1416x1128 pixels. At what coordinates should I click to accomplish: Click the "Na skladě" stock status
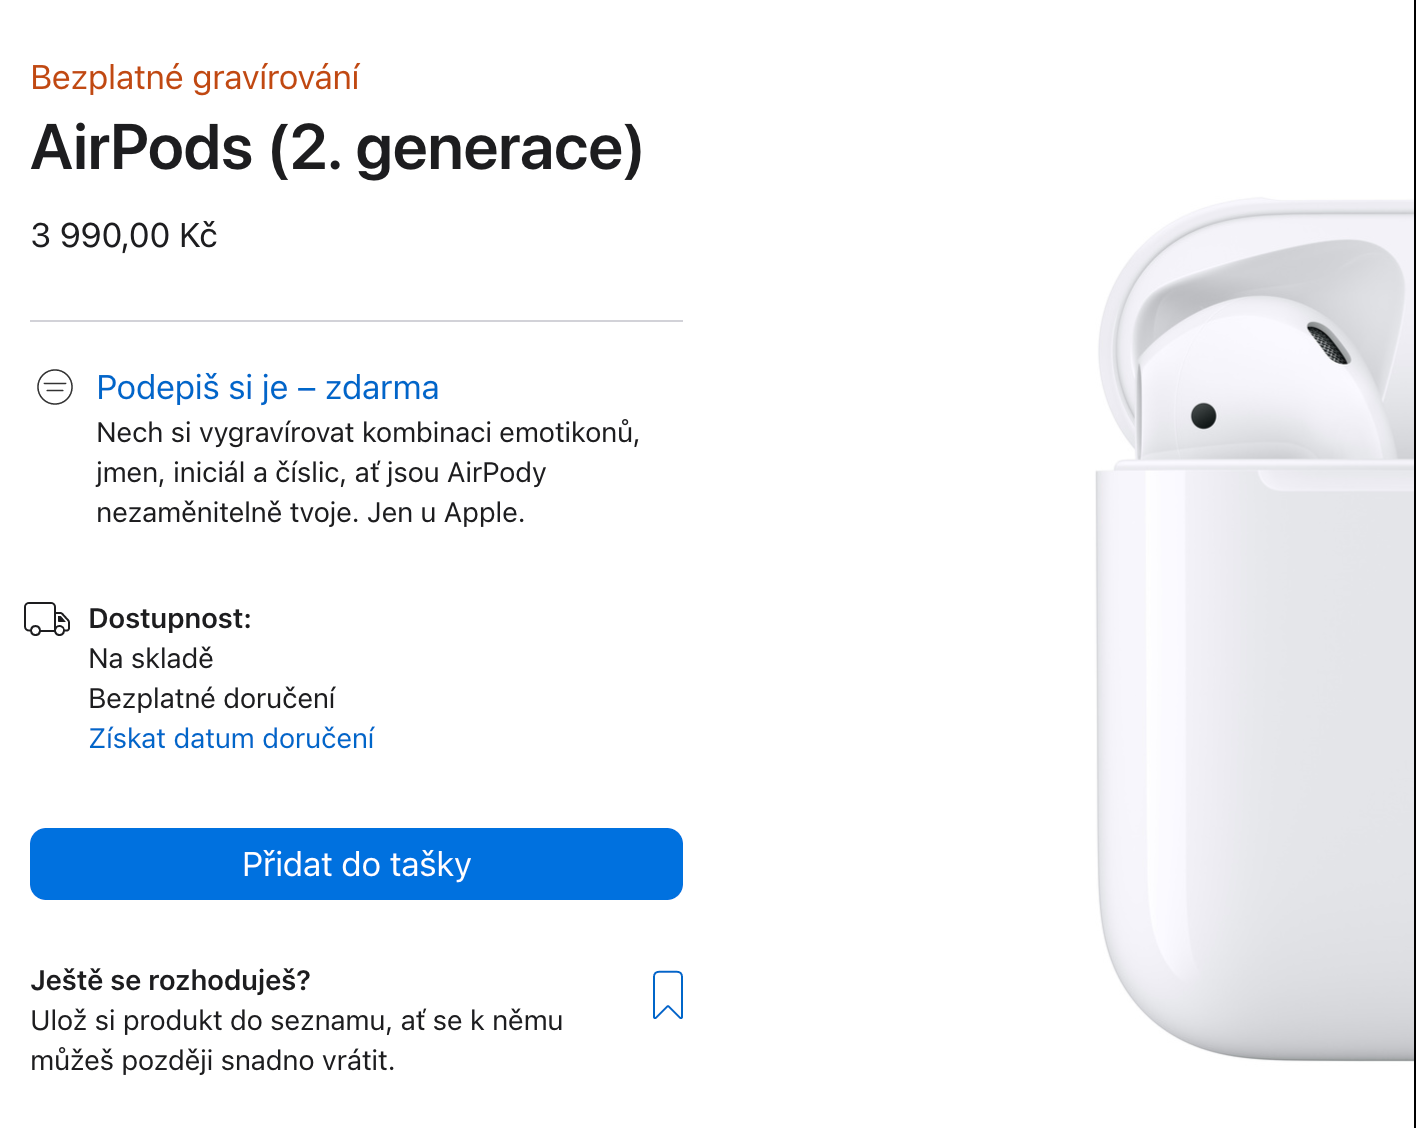pyautogui.click(x=151, y=658)
